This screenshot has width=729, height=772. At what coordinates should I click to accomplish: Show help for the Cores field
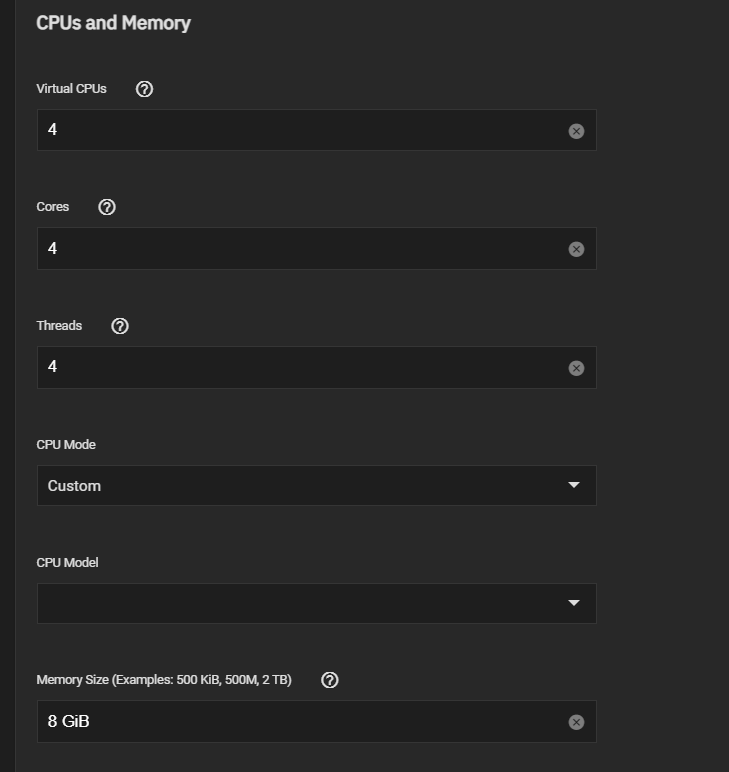coord(107,207)
